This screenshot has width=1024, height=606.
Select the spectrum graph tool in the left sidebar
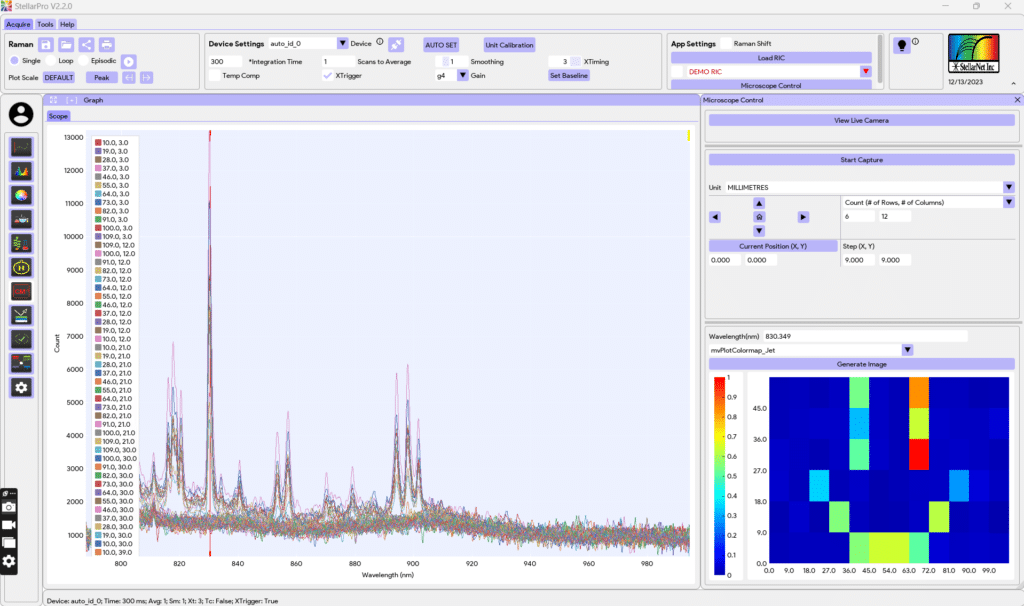[21, 147]
